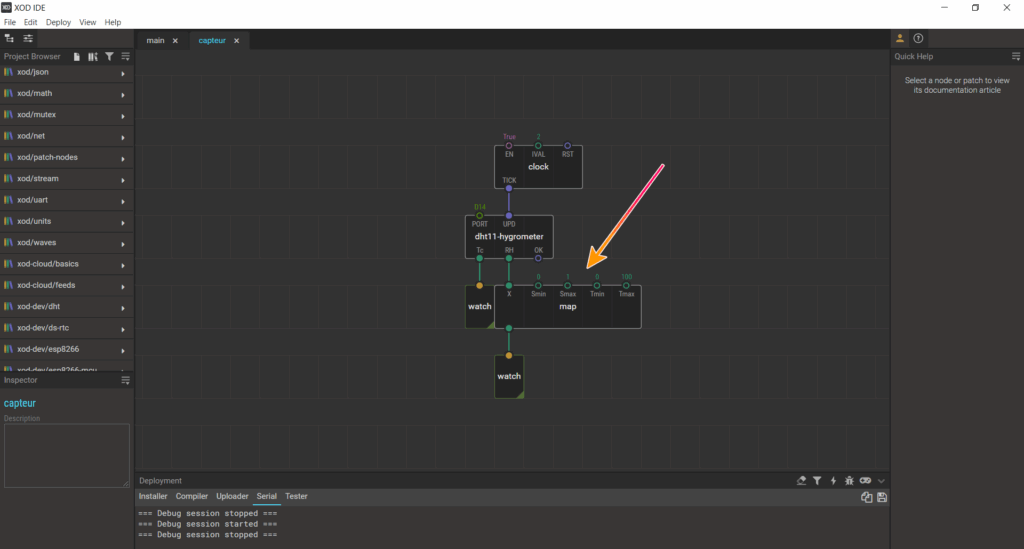Screen dimensions: 1024x549
Task: Copy the serial log to clipboard
Action: click(867, 497)
